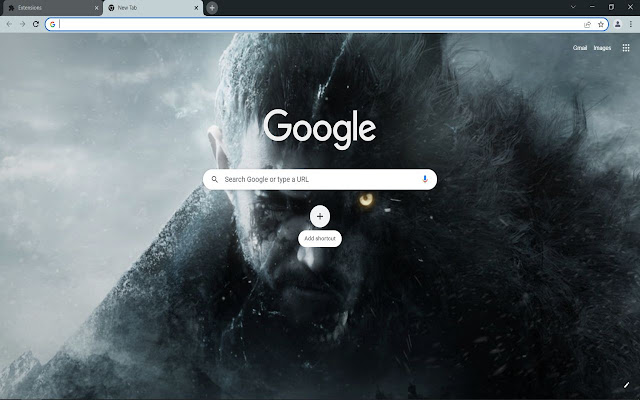
Task: Click the magnifier icon in search box
Action: pos(215,179)
